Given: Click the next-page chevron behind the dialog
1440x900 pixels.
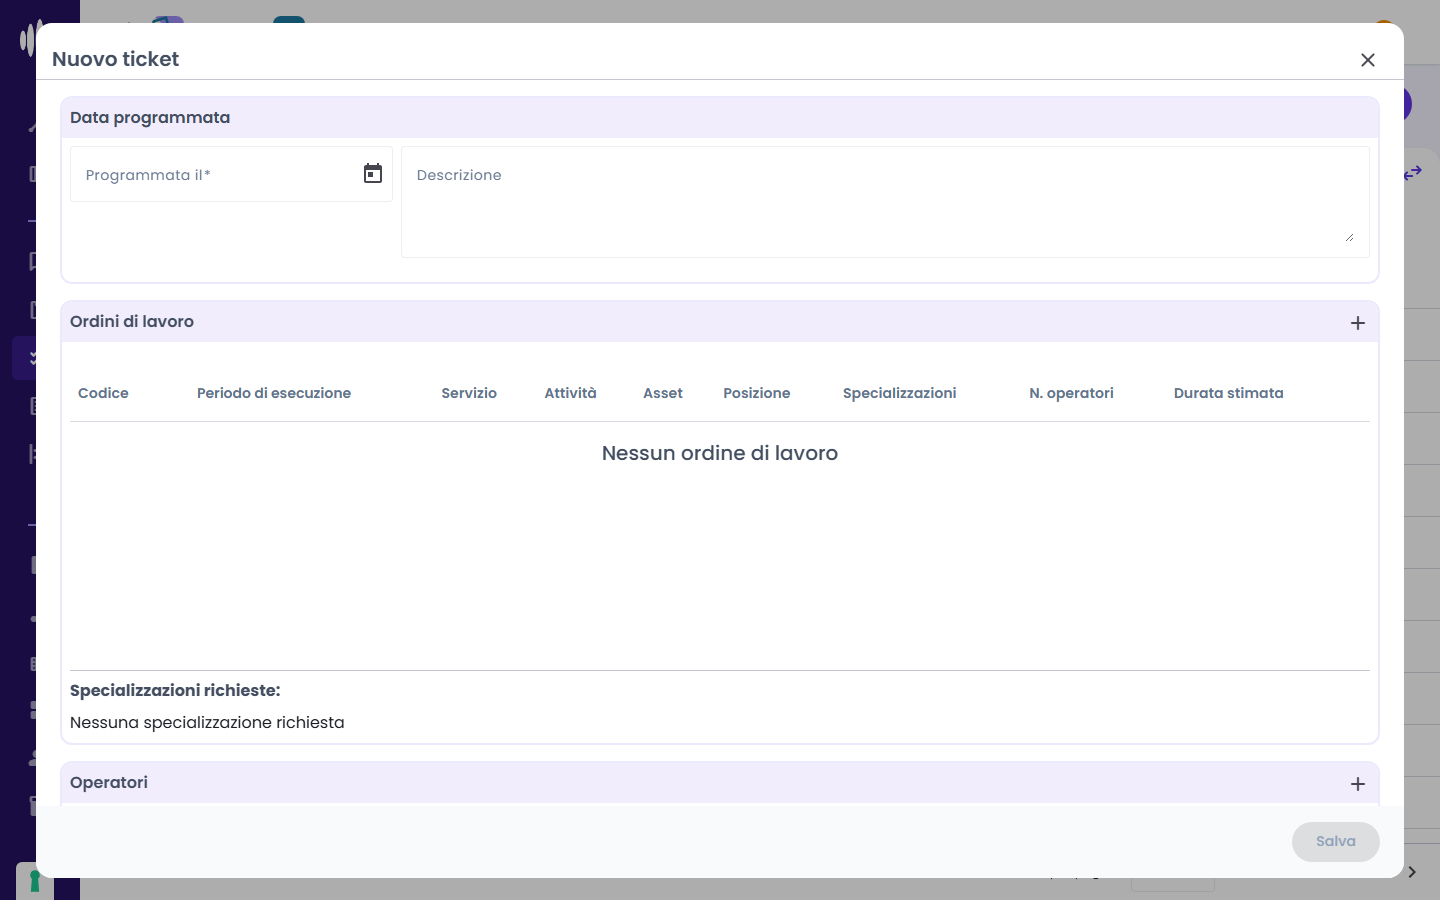Looking at the screenshot, I should pos(1412,872).
